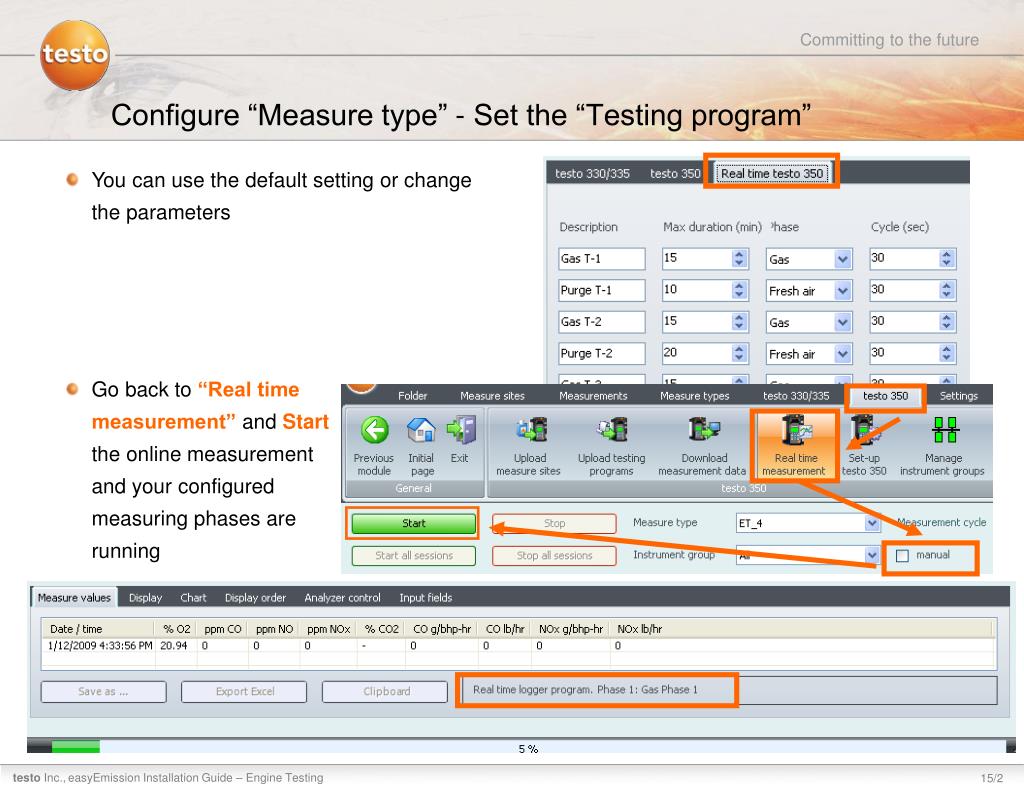1024x791 pixels.
Task: Click the Download measurement data icon
Action: tap(704, 430)
